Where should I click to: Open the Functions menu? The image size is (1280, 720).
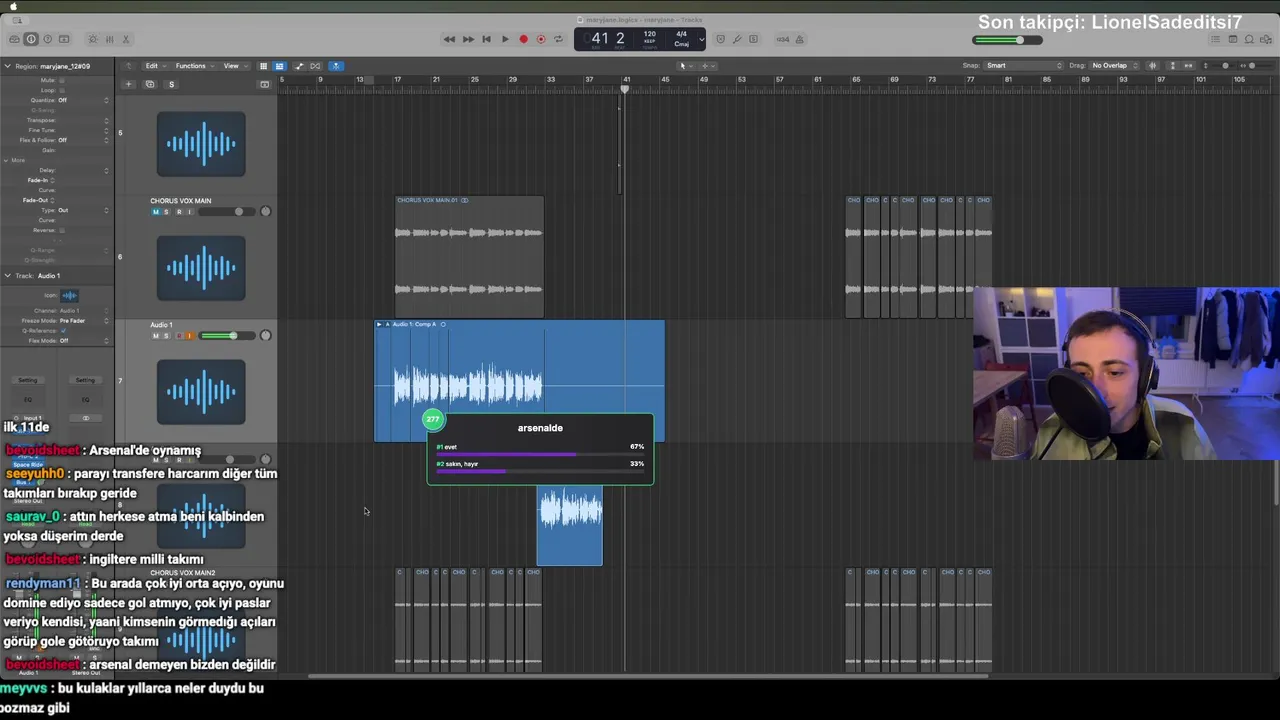pos(193,66)
